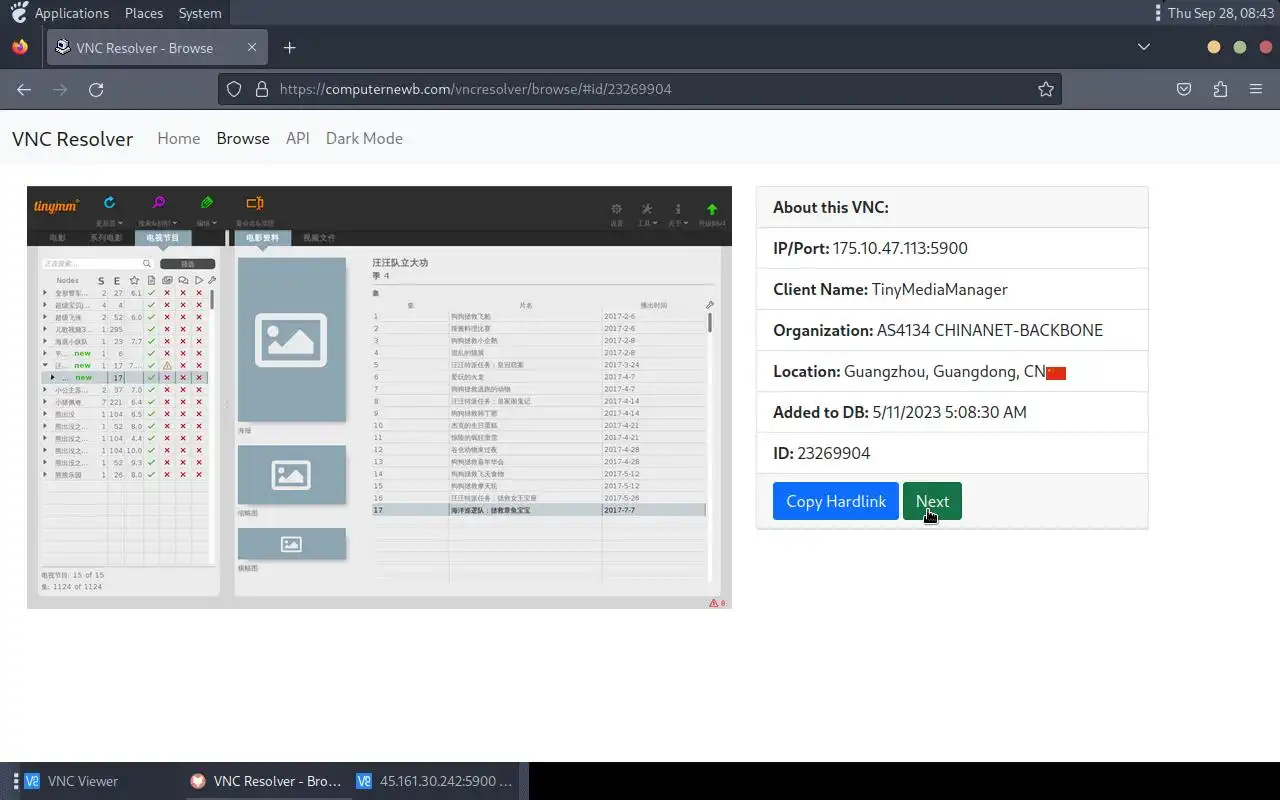Open a new tab with the plus icon

click(289, 47)
